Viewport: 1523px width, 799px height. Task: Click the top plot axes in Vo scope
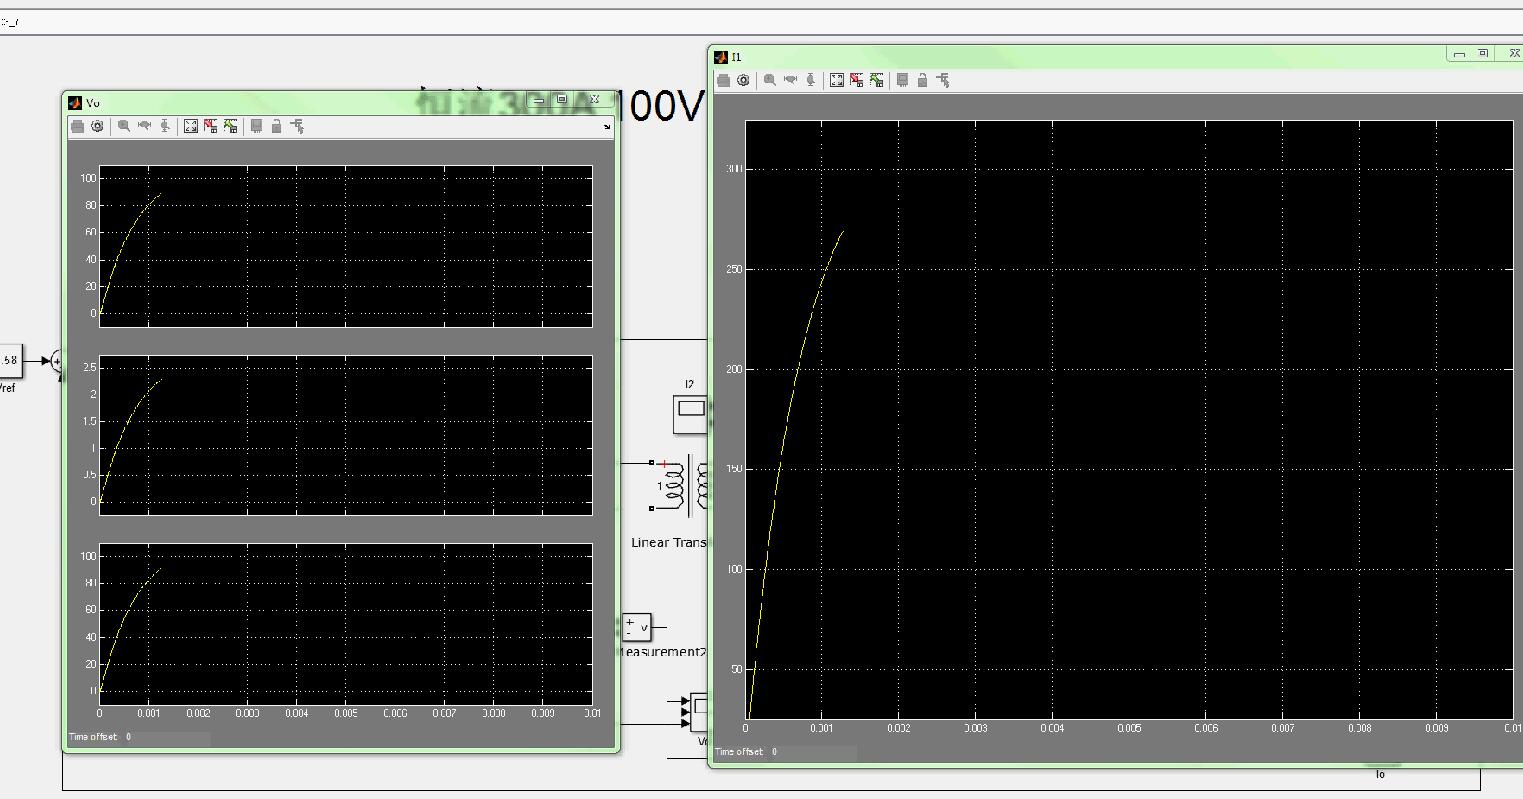coord(346,246)
